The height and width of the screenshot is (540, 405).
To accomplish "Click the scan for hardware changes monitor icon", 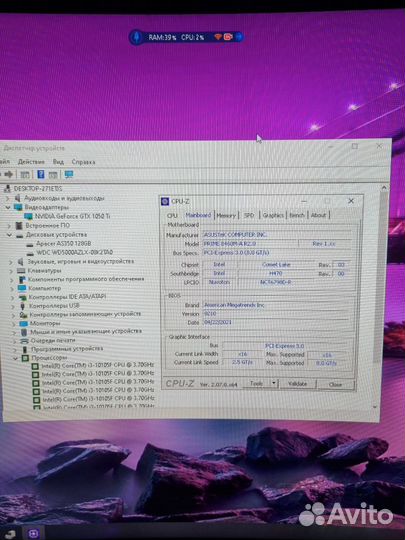I will [x=69, y=174].
